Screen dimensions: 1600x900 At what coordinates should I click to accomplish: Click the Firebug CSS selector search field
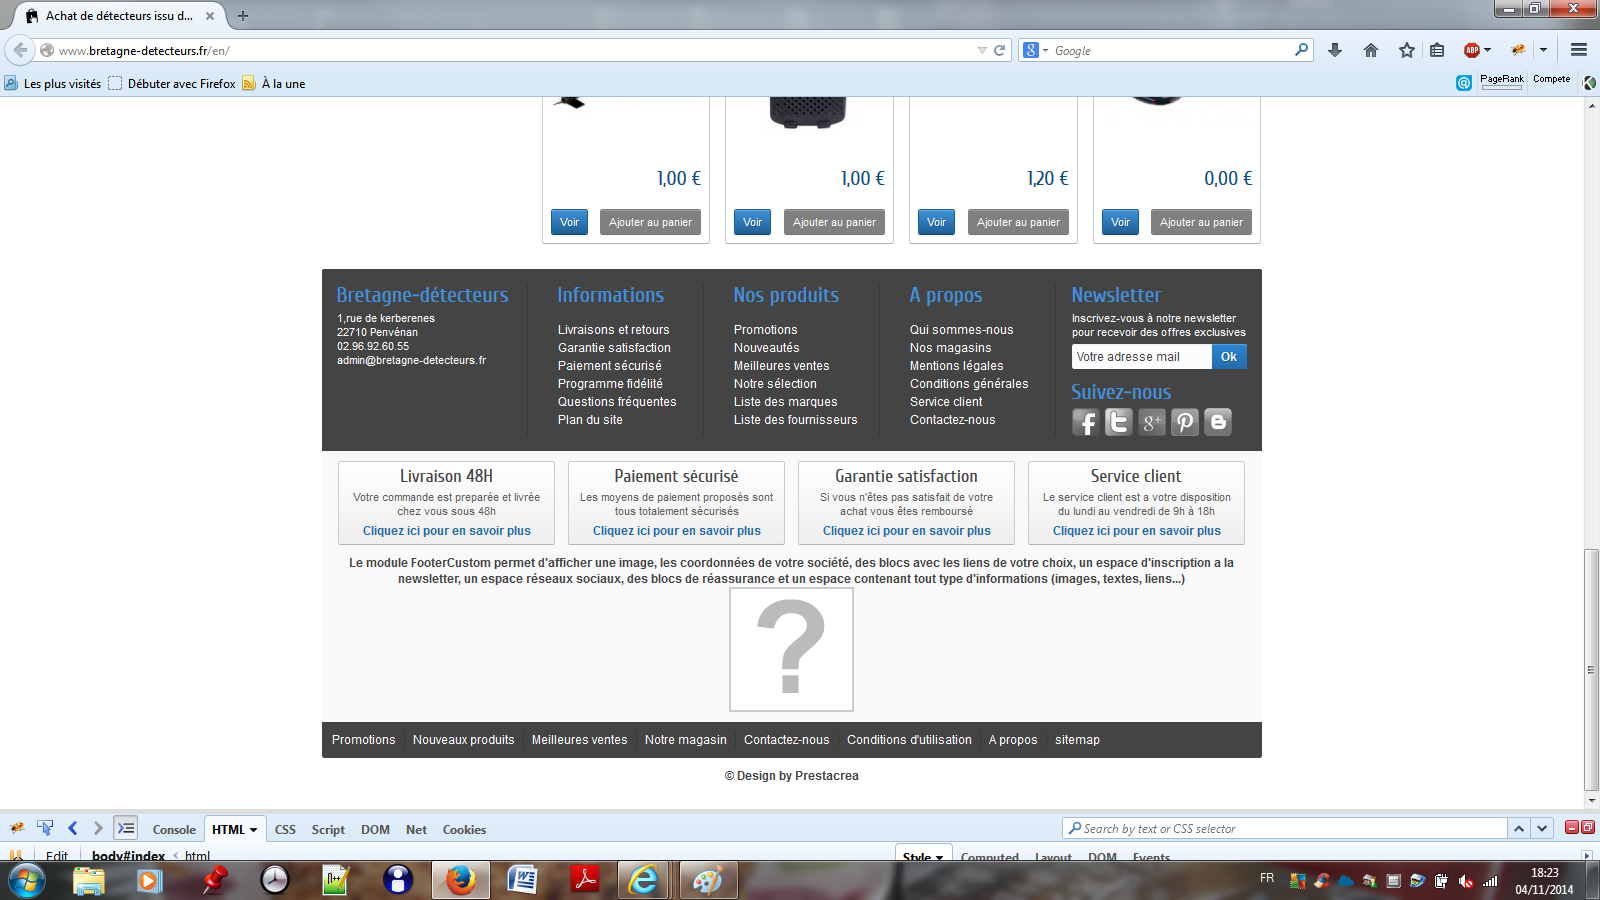[x=1285, y=828]
